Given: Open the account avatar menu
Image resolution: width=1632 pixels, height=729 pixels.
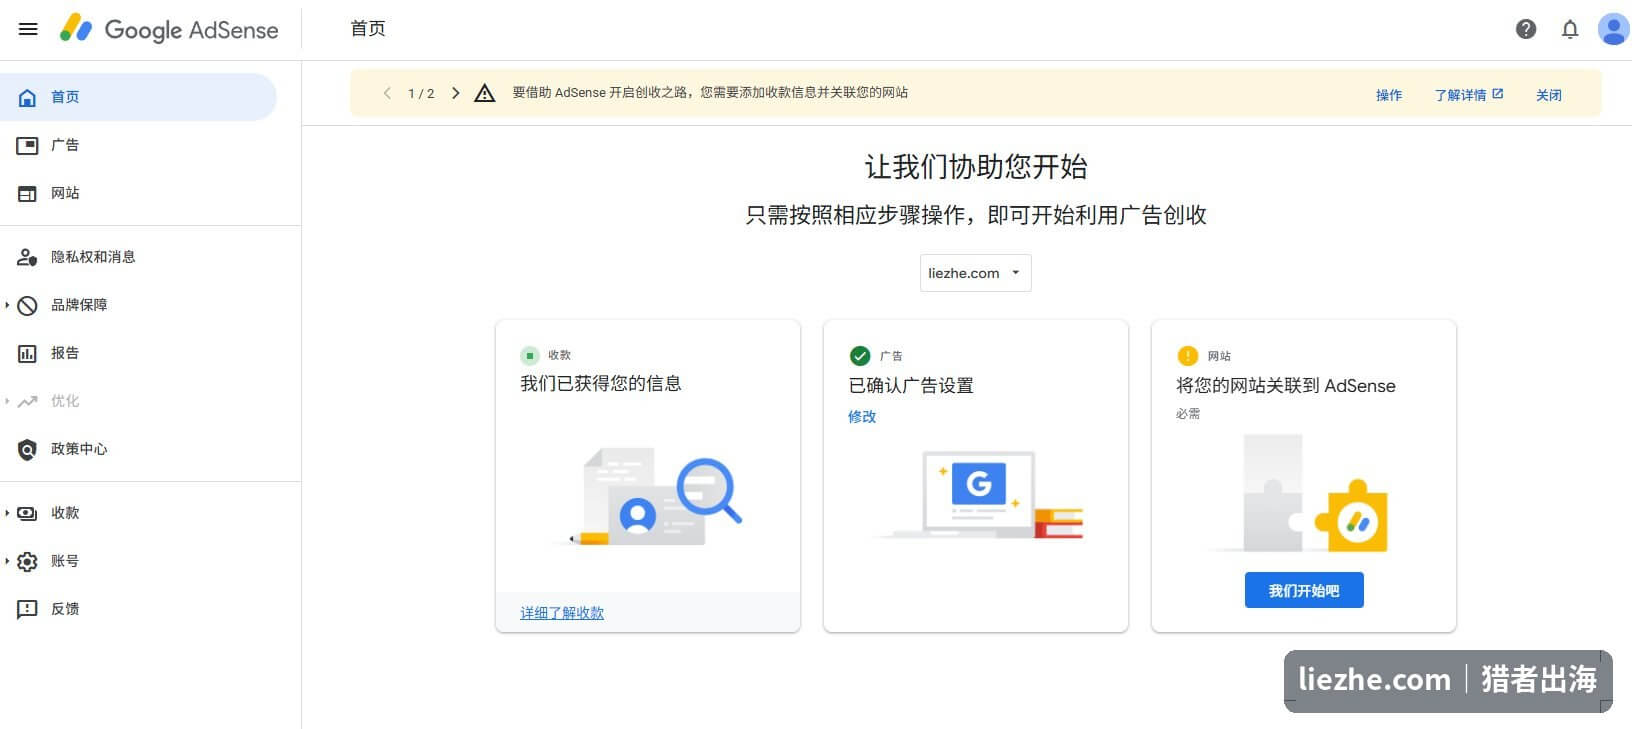Looking at the screenshot, I should pyautogui.click(x=1613, y=29).
